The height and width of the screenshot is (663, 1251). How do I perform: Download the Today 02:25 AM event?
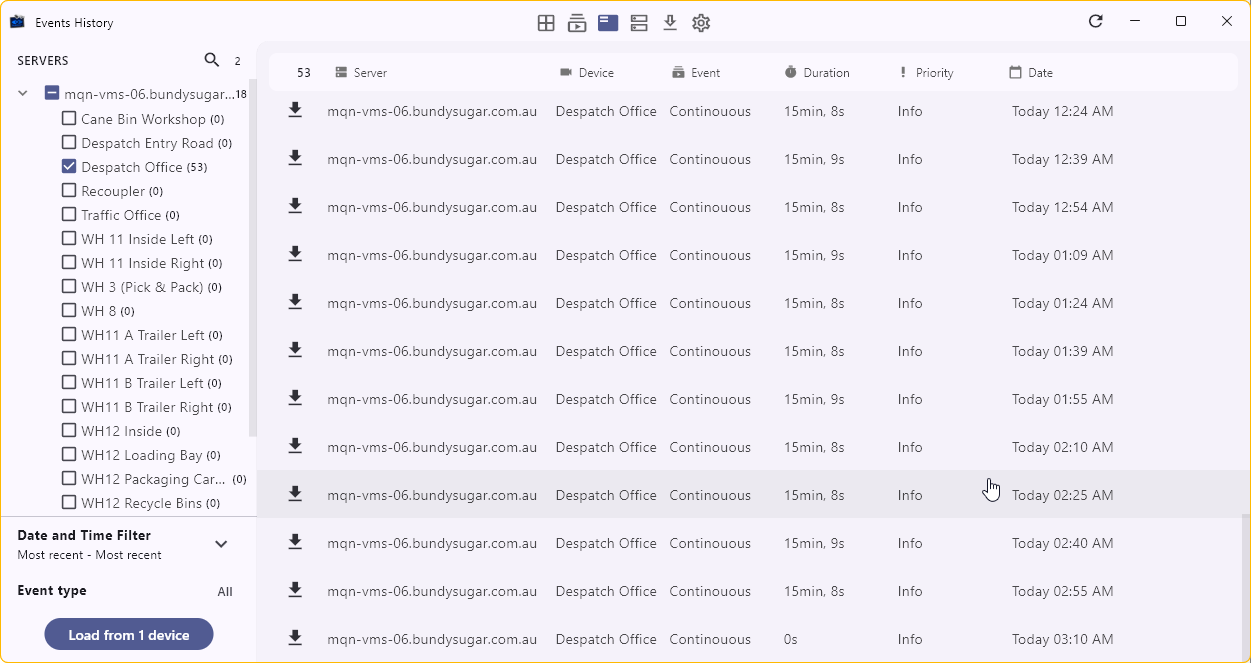click(295, 494)
